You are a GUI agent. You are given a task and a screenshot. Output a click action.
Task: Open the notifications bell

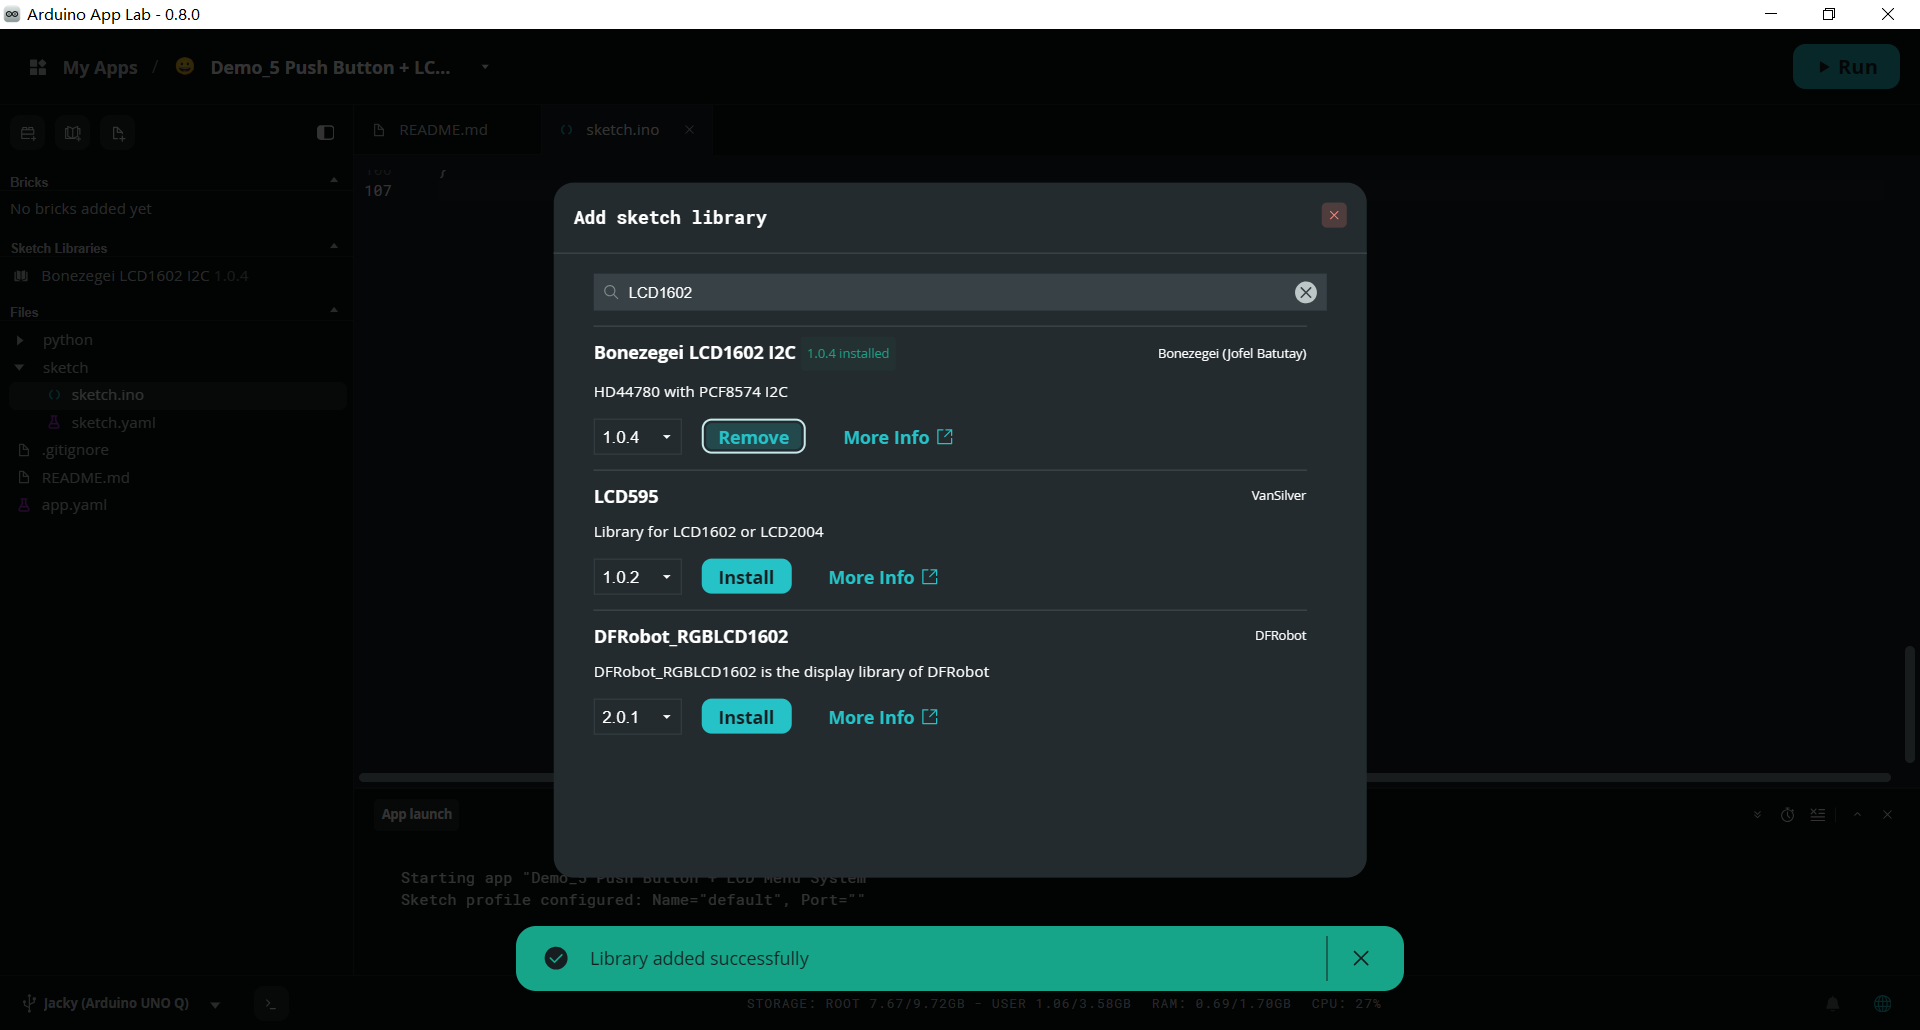click(1833, 1003)
